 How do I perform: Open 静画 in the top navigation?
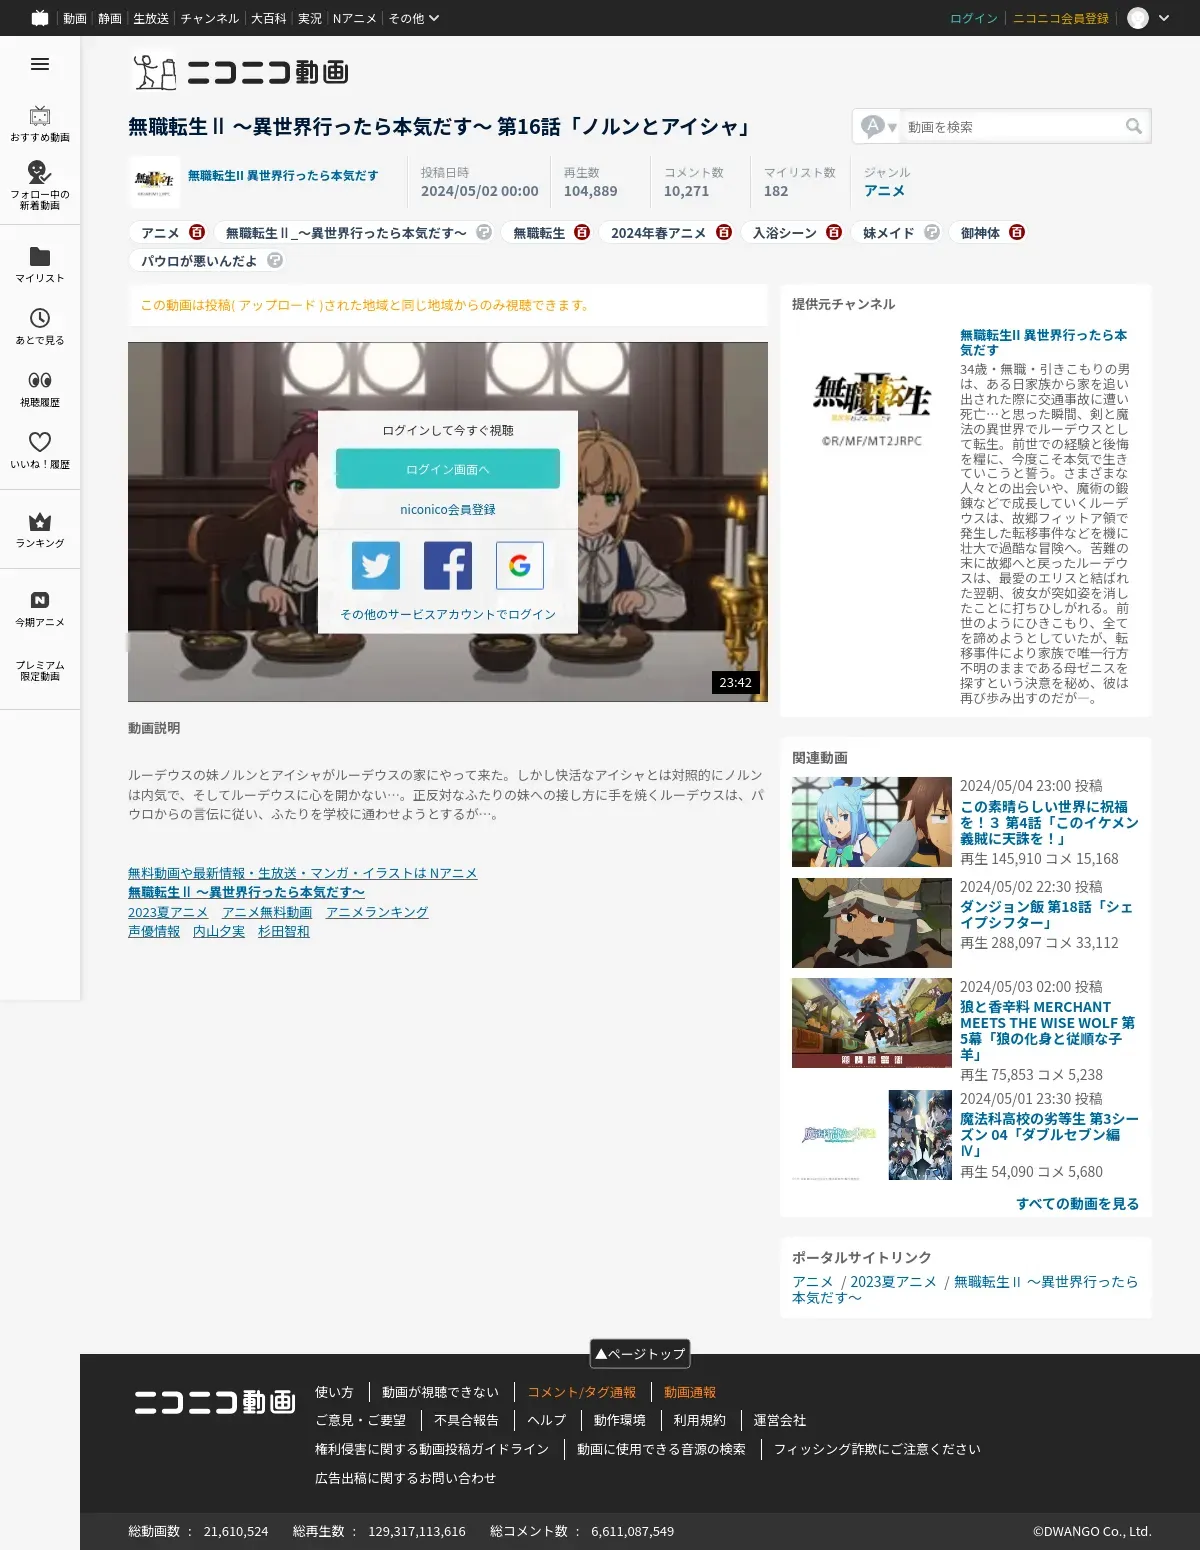point(110,18)
